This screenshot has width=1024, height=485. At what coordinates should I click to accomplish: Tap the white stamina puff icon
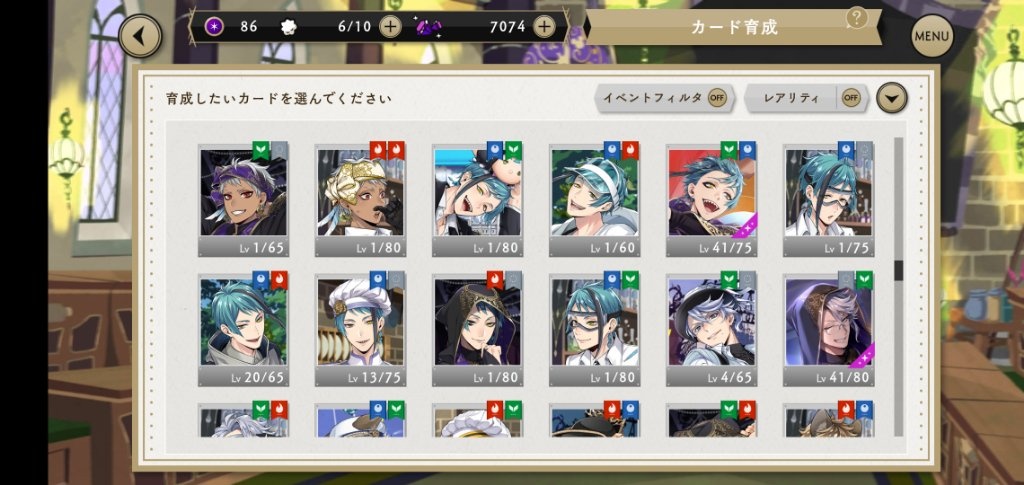[x=288, y=27]
